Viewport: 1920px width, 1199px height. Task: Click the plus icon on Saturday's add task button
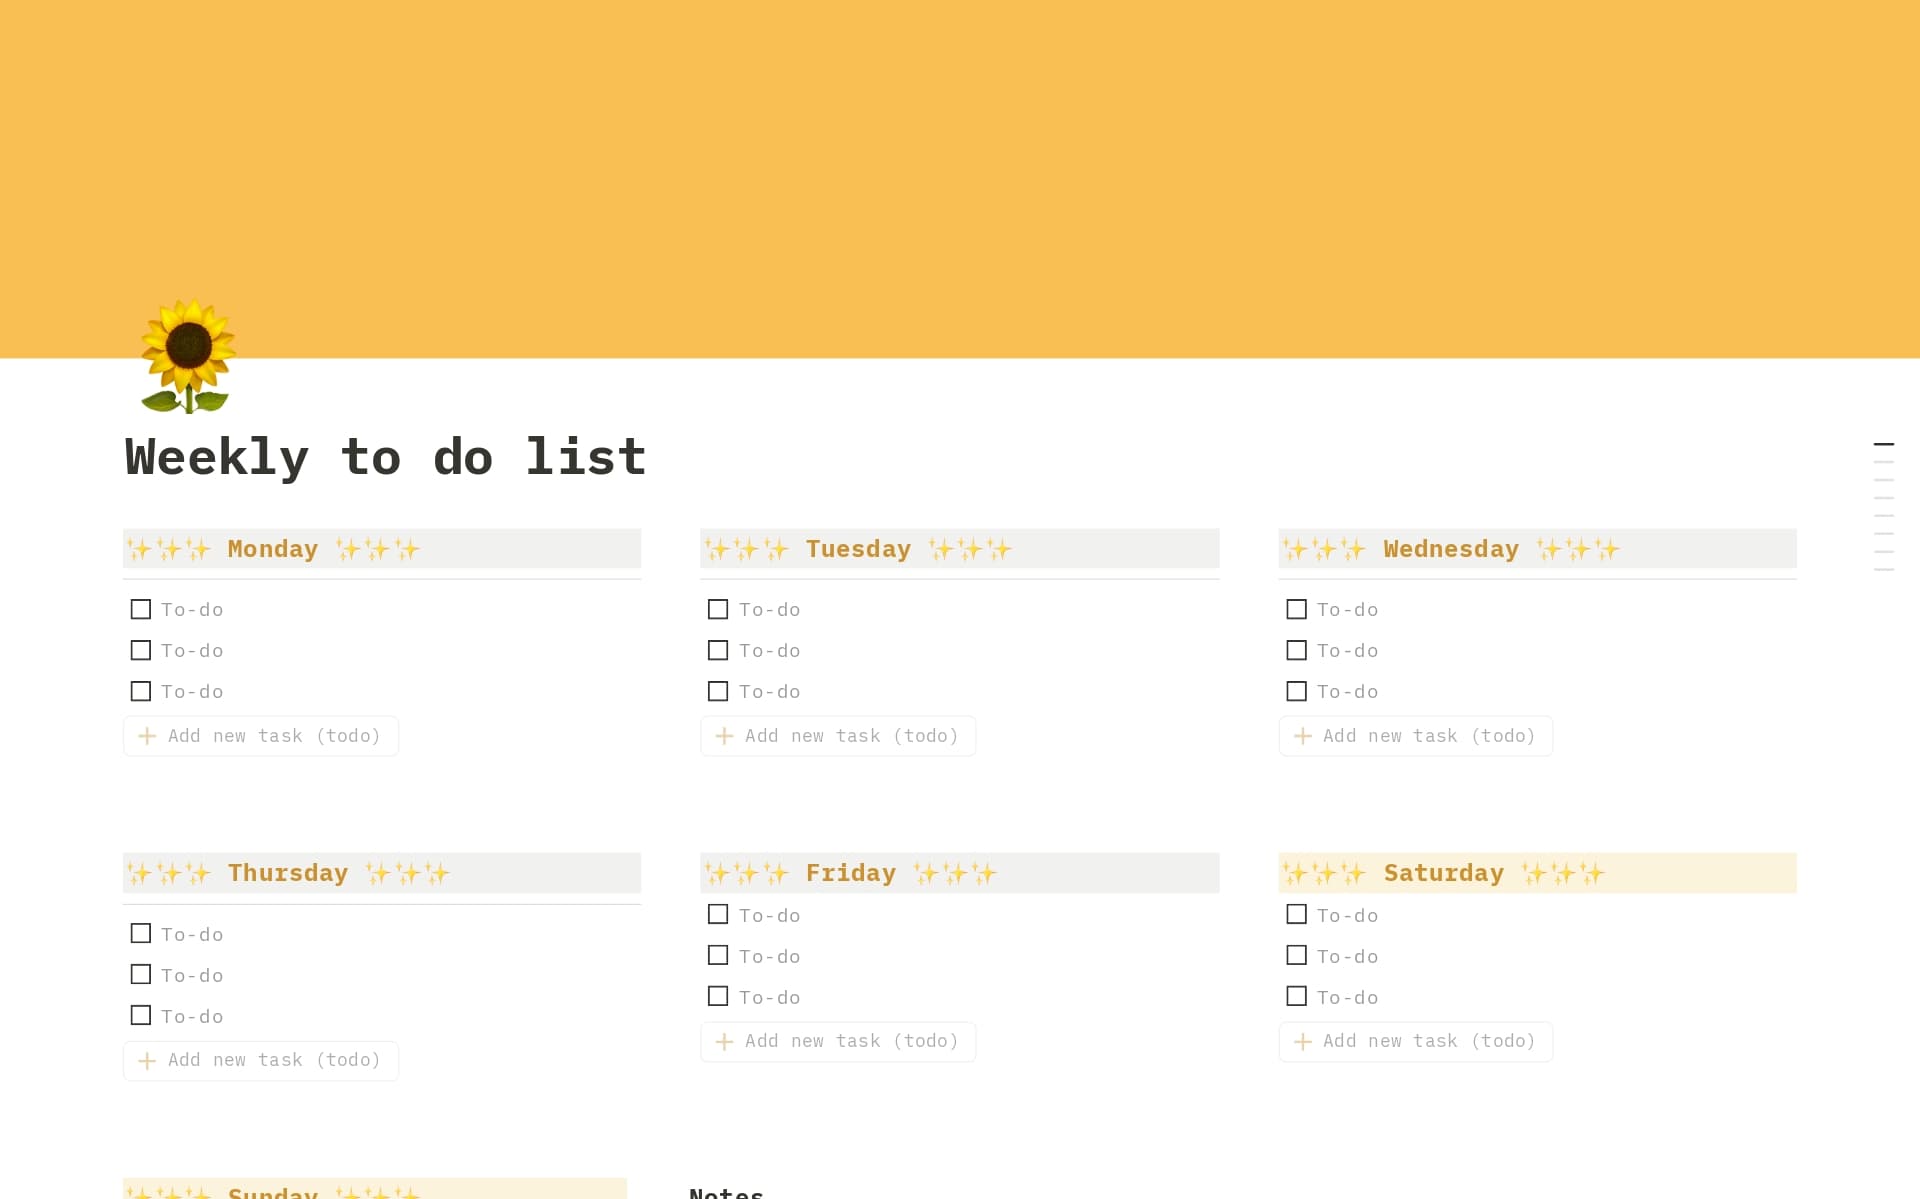[x=1302, y=1041]
